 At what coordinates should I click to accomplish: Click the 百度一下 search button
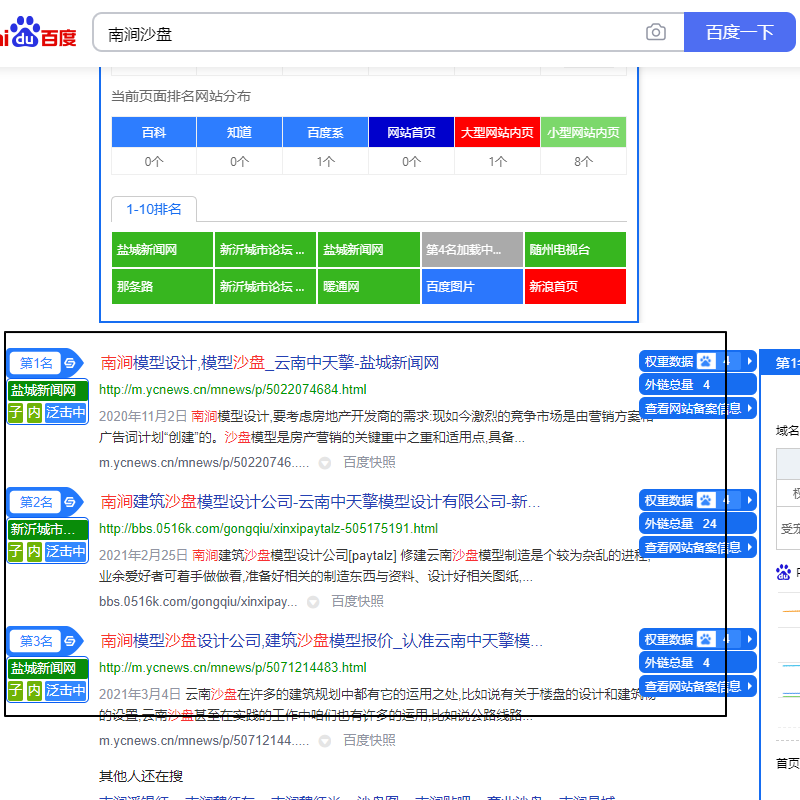tap(739, 32)
